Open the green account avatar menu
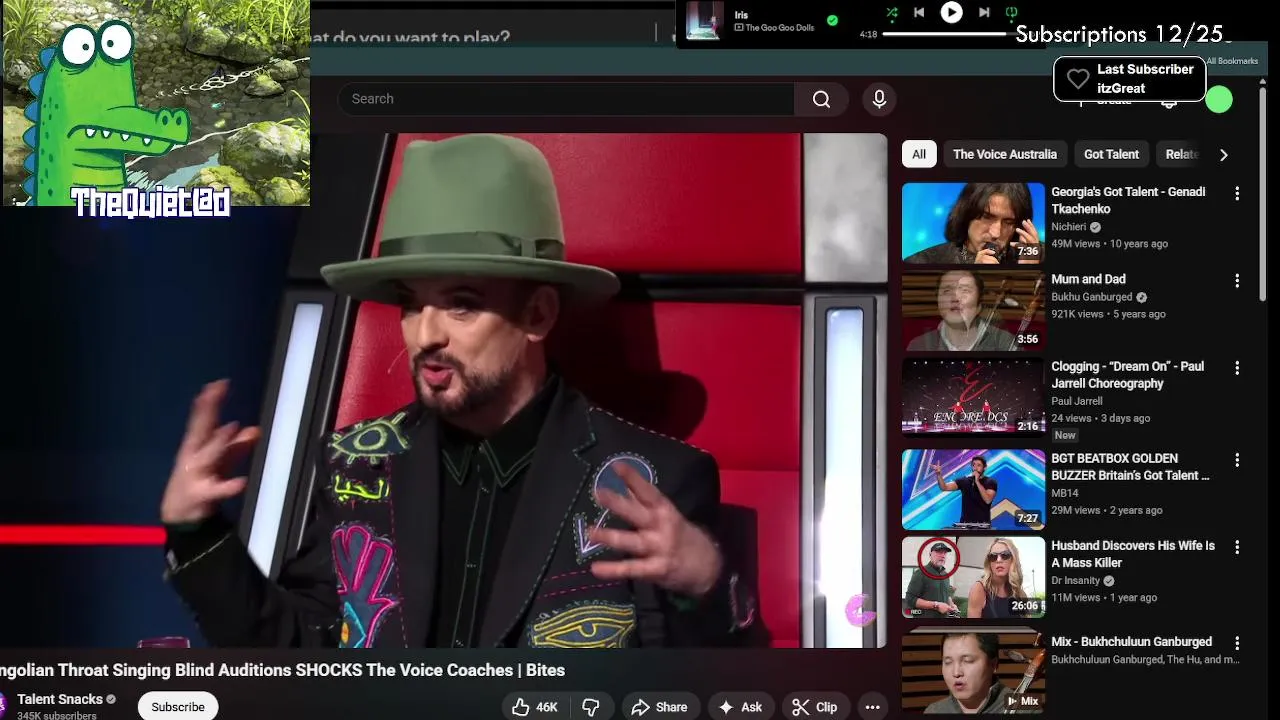 pyautogui.click(x=1218, y=100)
